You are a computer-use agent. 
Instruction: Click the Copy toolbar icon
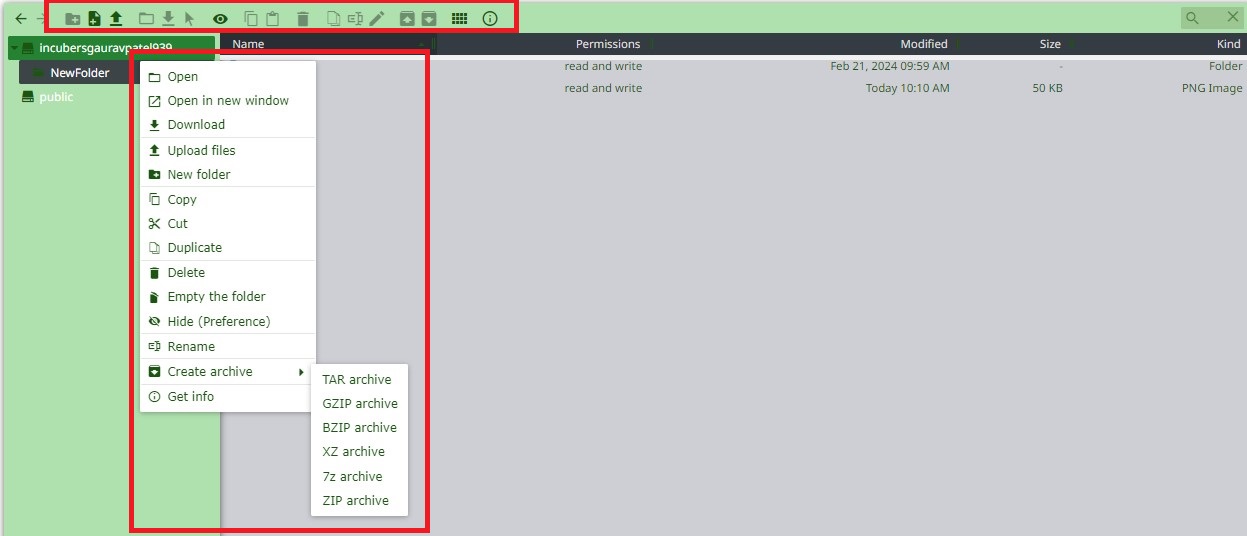coord(251,18)
